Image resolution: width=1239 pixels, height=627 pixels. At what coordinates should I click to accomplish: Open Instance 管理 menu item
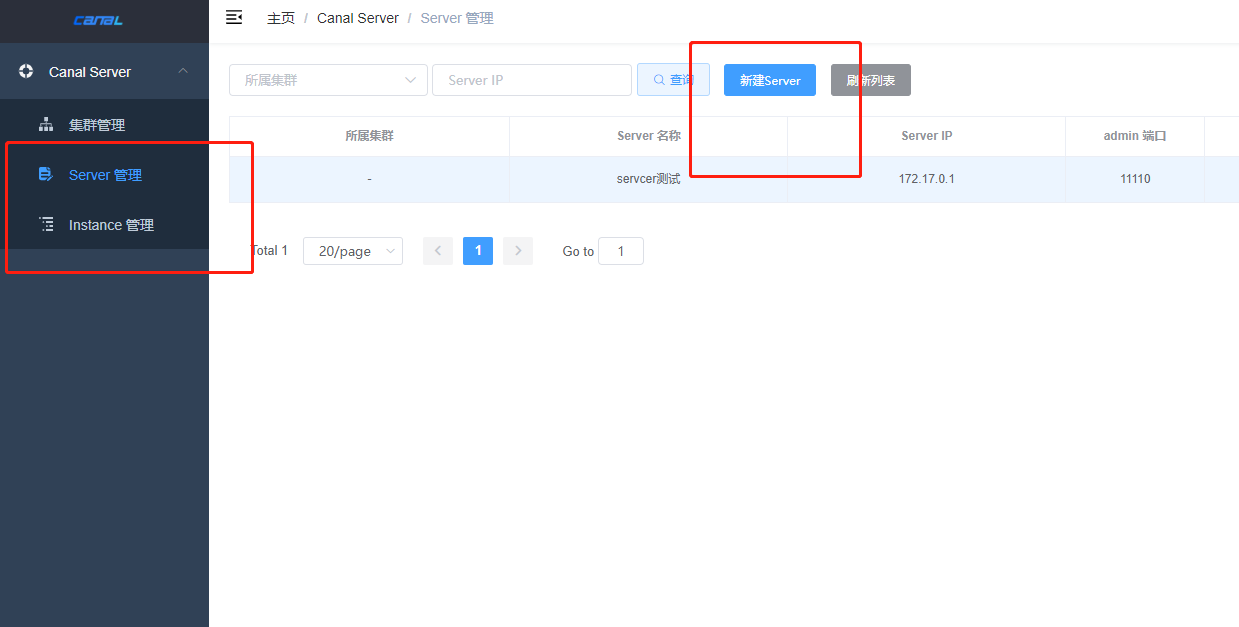(104, 225)
